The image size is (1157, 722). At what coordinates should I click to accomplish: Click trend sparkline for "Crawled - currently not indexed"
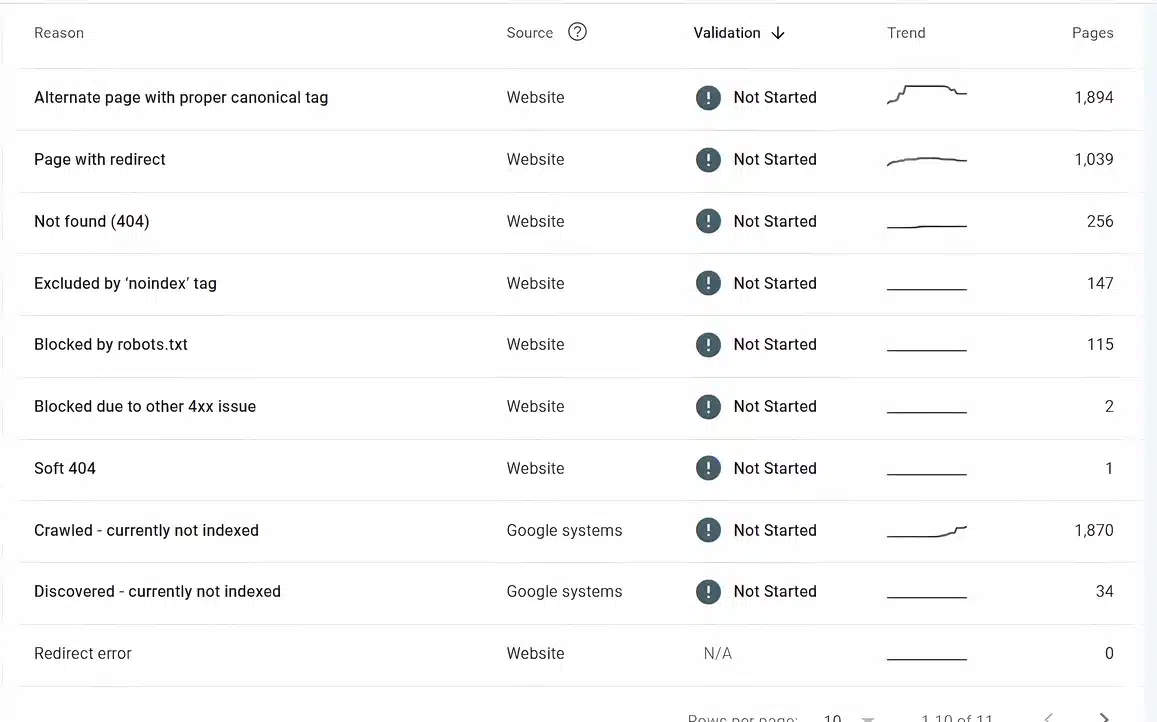[926, 531]
